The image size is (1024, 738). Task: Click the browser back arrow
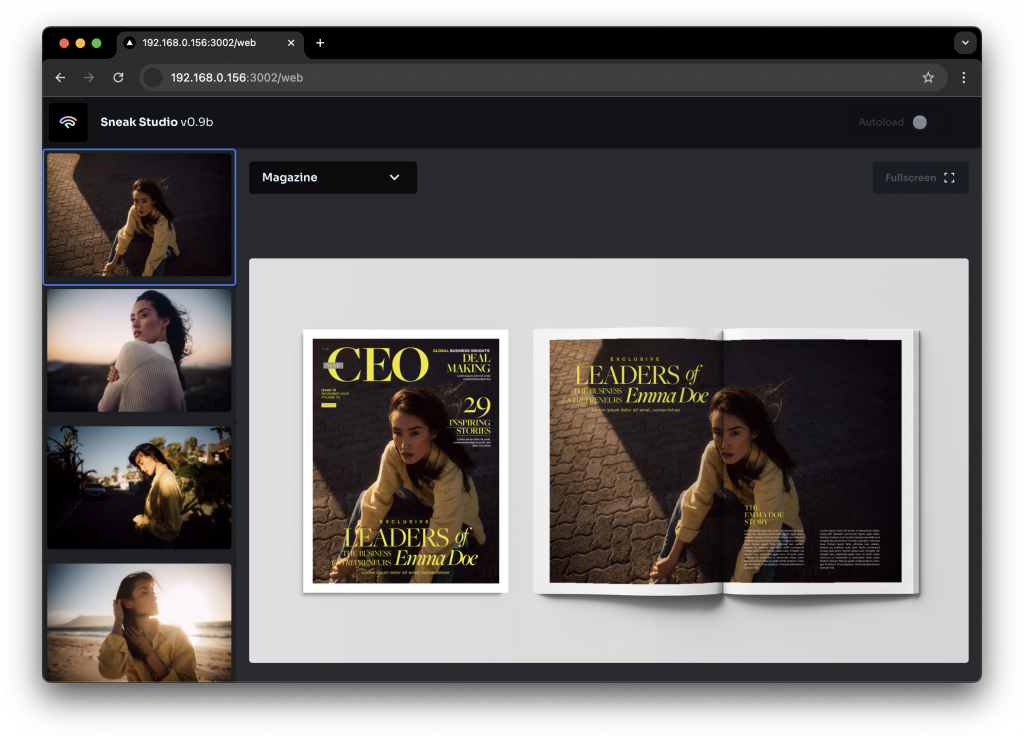click(61, 77)
